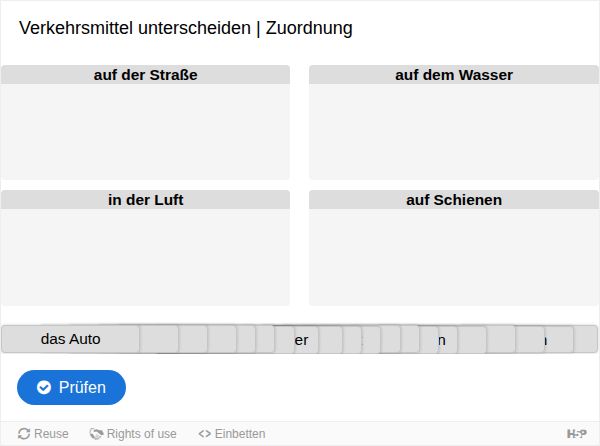
Task: Click the 'auf dem Wasser' drop zone area
Action: click(x=454, y=132)
